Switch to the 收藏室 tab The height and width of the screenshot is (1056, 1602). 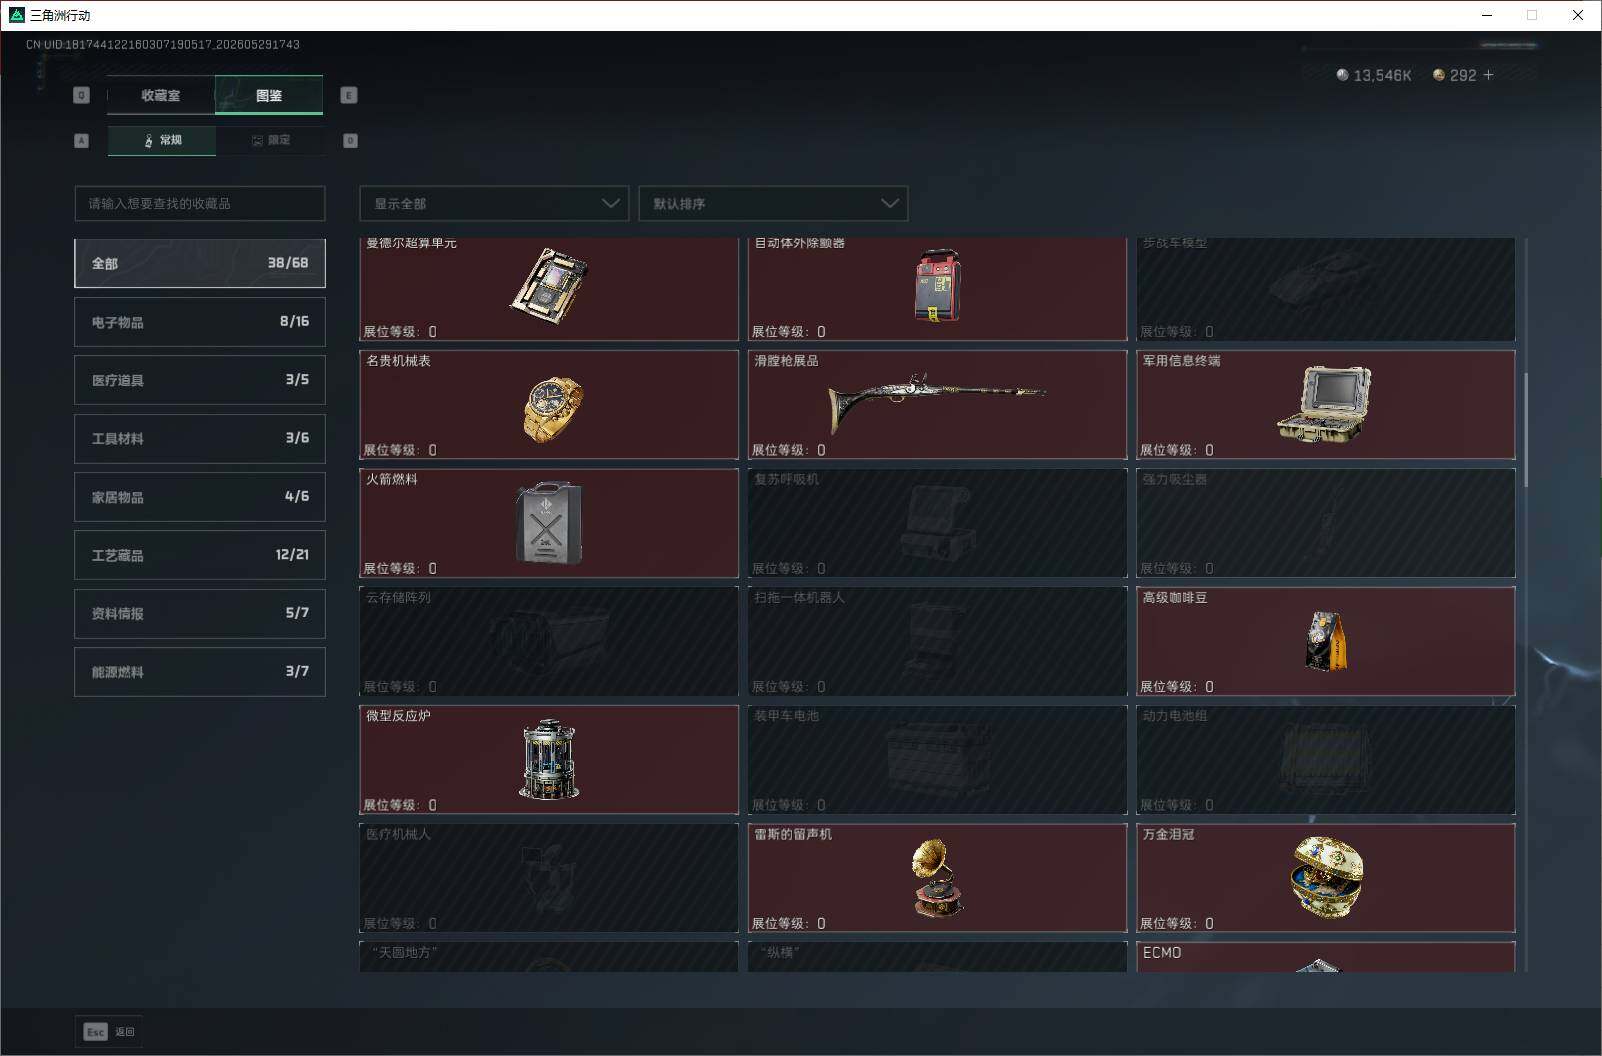pos(161,95)
